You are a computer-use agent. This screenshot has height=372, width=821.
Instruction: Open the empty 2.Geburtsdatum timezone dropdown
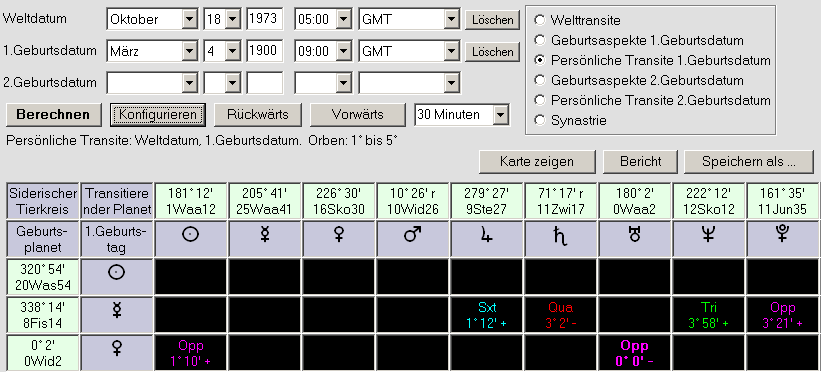pyautogui.click(x=451, y=83)
